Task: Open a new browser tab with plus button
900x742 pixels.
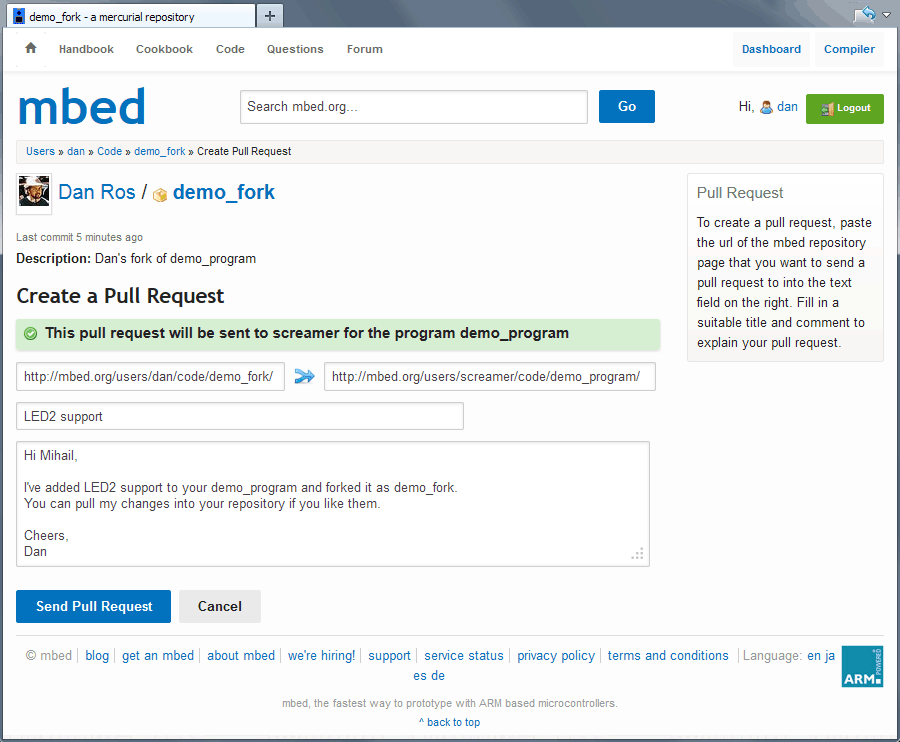Action: tap(270, 16)
